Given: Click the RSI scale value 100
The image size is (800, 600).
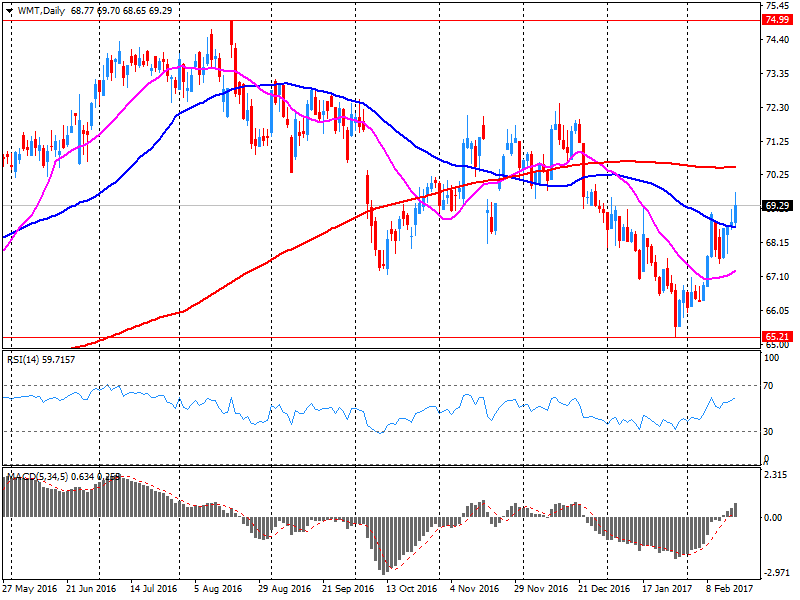Looking at the screenshot, I should click(771, 358).
